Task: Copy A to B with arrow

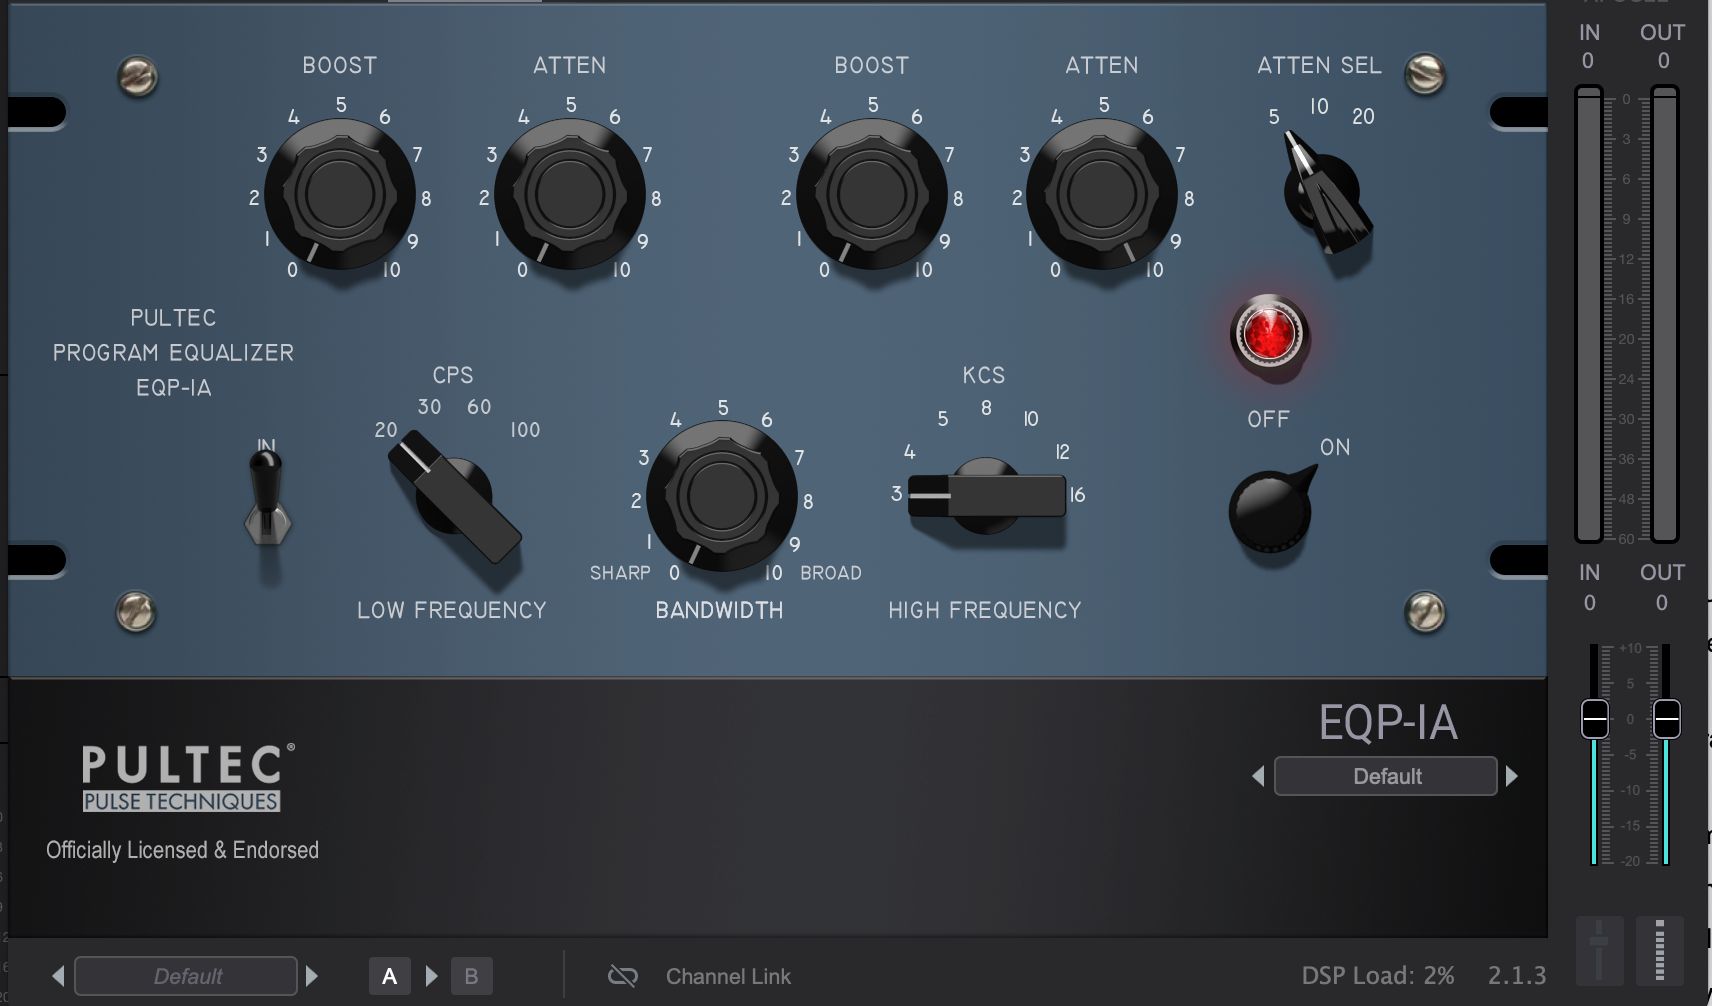Action: coord(431,976)
